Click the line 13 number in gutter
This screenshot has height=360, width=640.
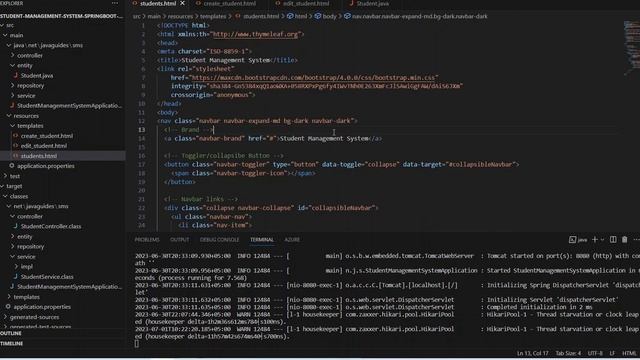(x=141, y=130)
